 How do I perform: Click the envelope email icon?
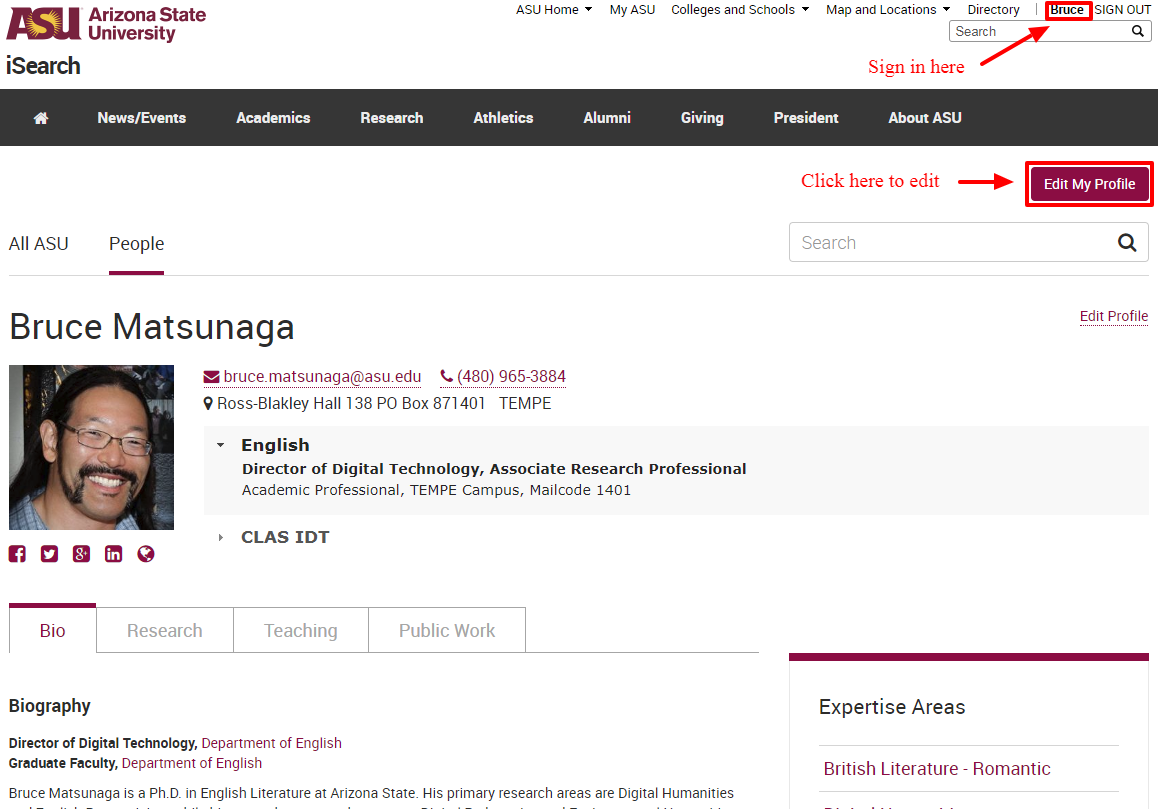211,377
